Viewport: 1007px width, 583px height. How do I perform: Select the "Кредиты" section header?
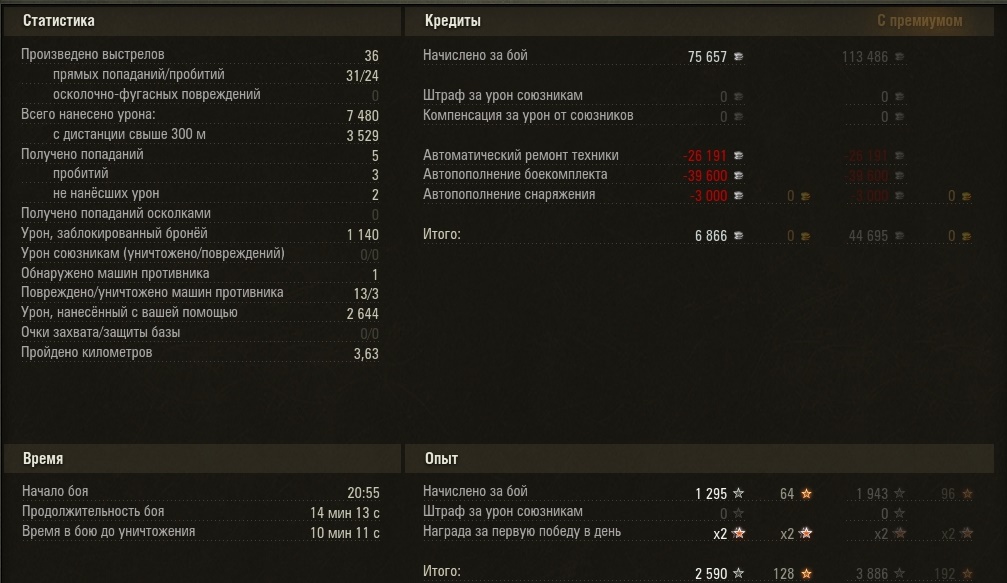point(452,20)
